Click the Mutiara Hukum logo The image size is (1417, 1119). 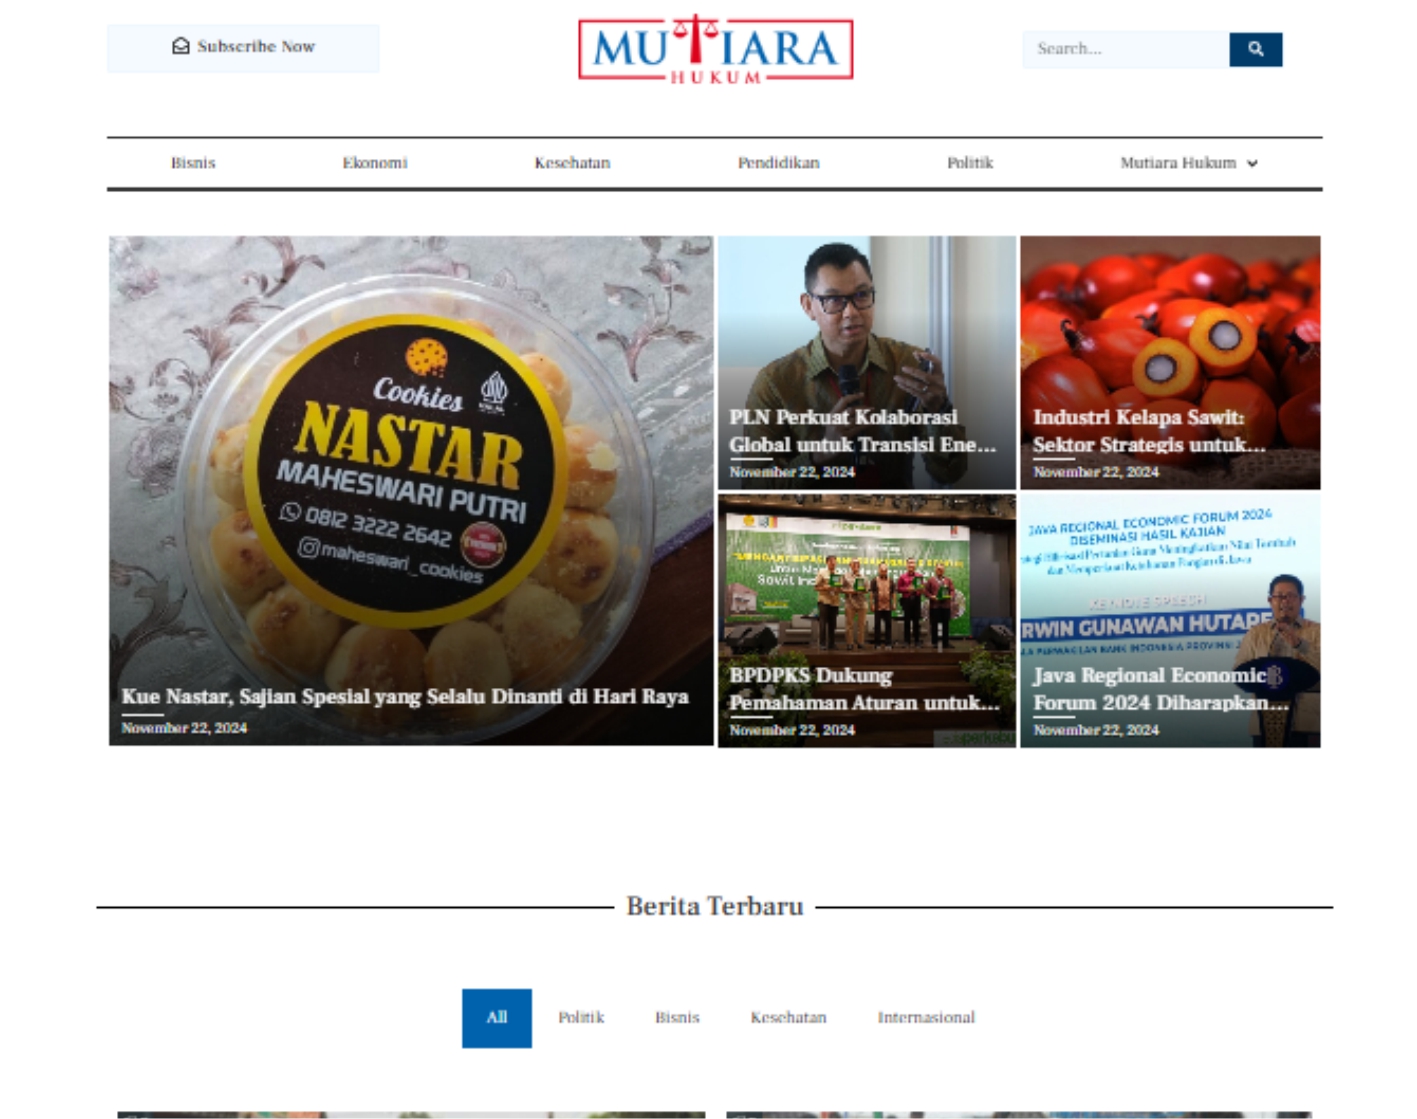coord(715,49)
